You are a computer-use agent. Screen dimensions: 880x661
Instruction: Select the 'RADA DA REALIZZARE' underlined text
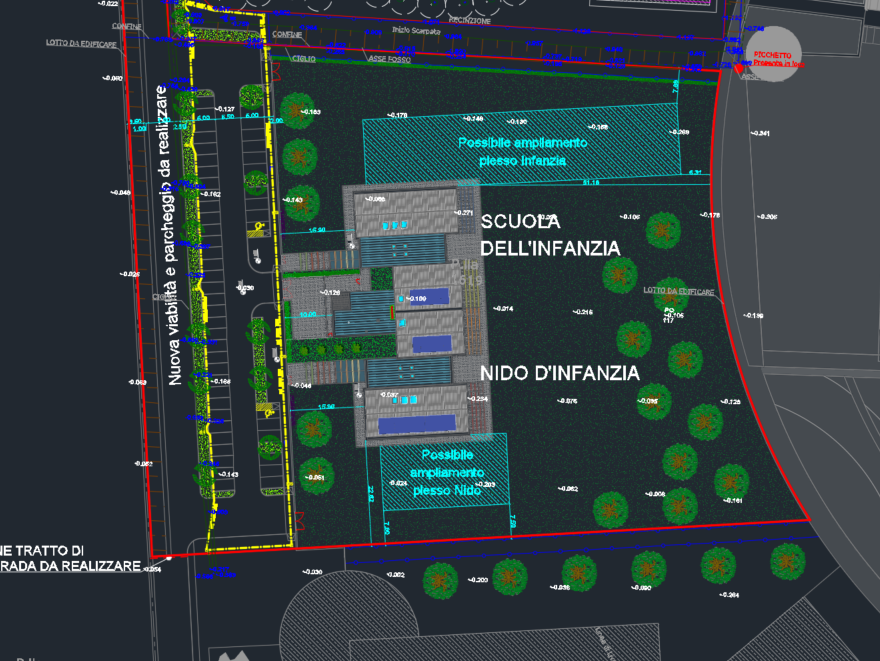coord(70,566)
